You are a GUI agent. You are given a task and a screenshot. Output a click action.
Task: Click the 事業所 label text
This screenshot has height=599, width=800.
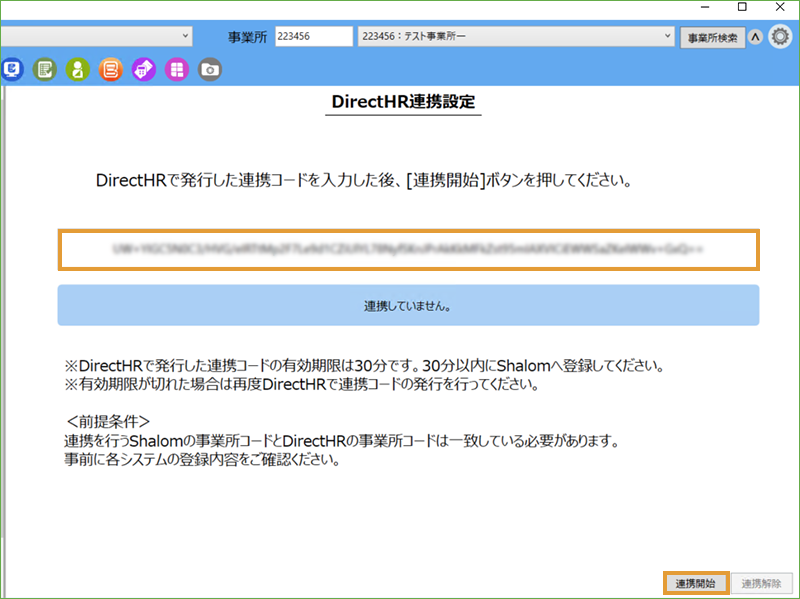[247, 37]
